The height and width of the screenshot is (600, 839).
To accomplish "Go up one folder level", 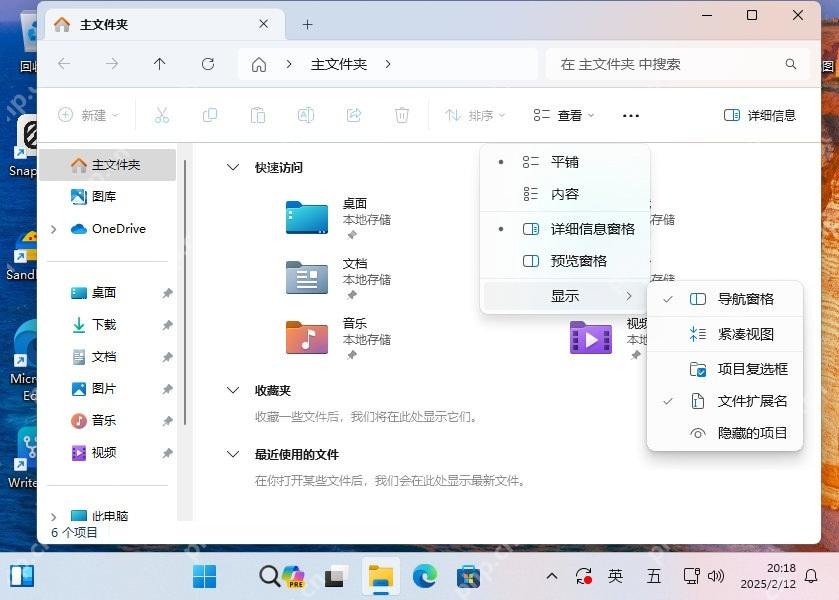I will pos(159,64).
